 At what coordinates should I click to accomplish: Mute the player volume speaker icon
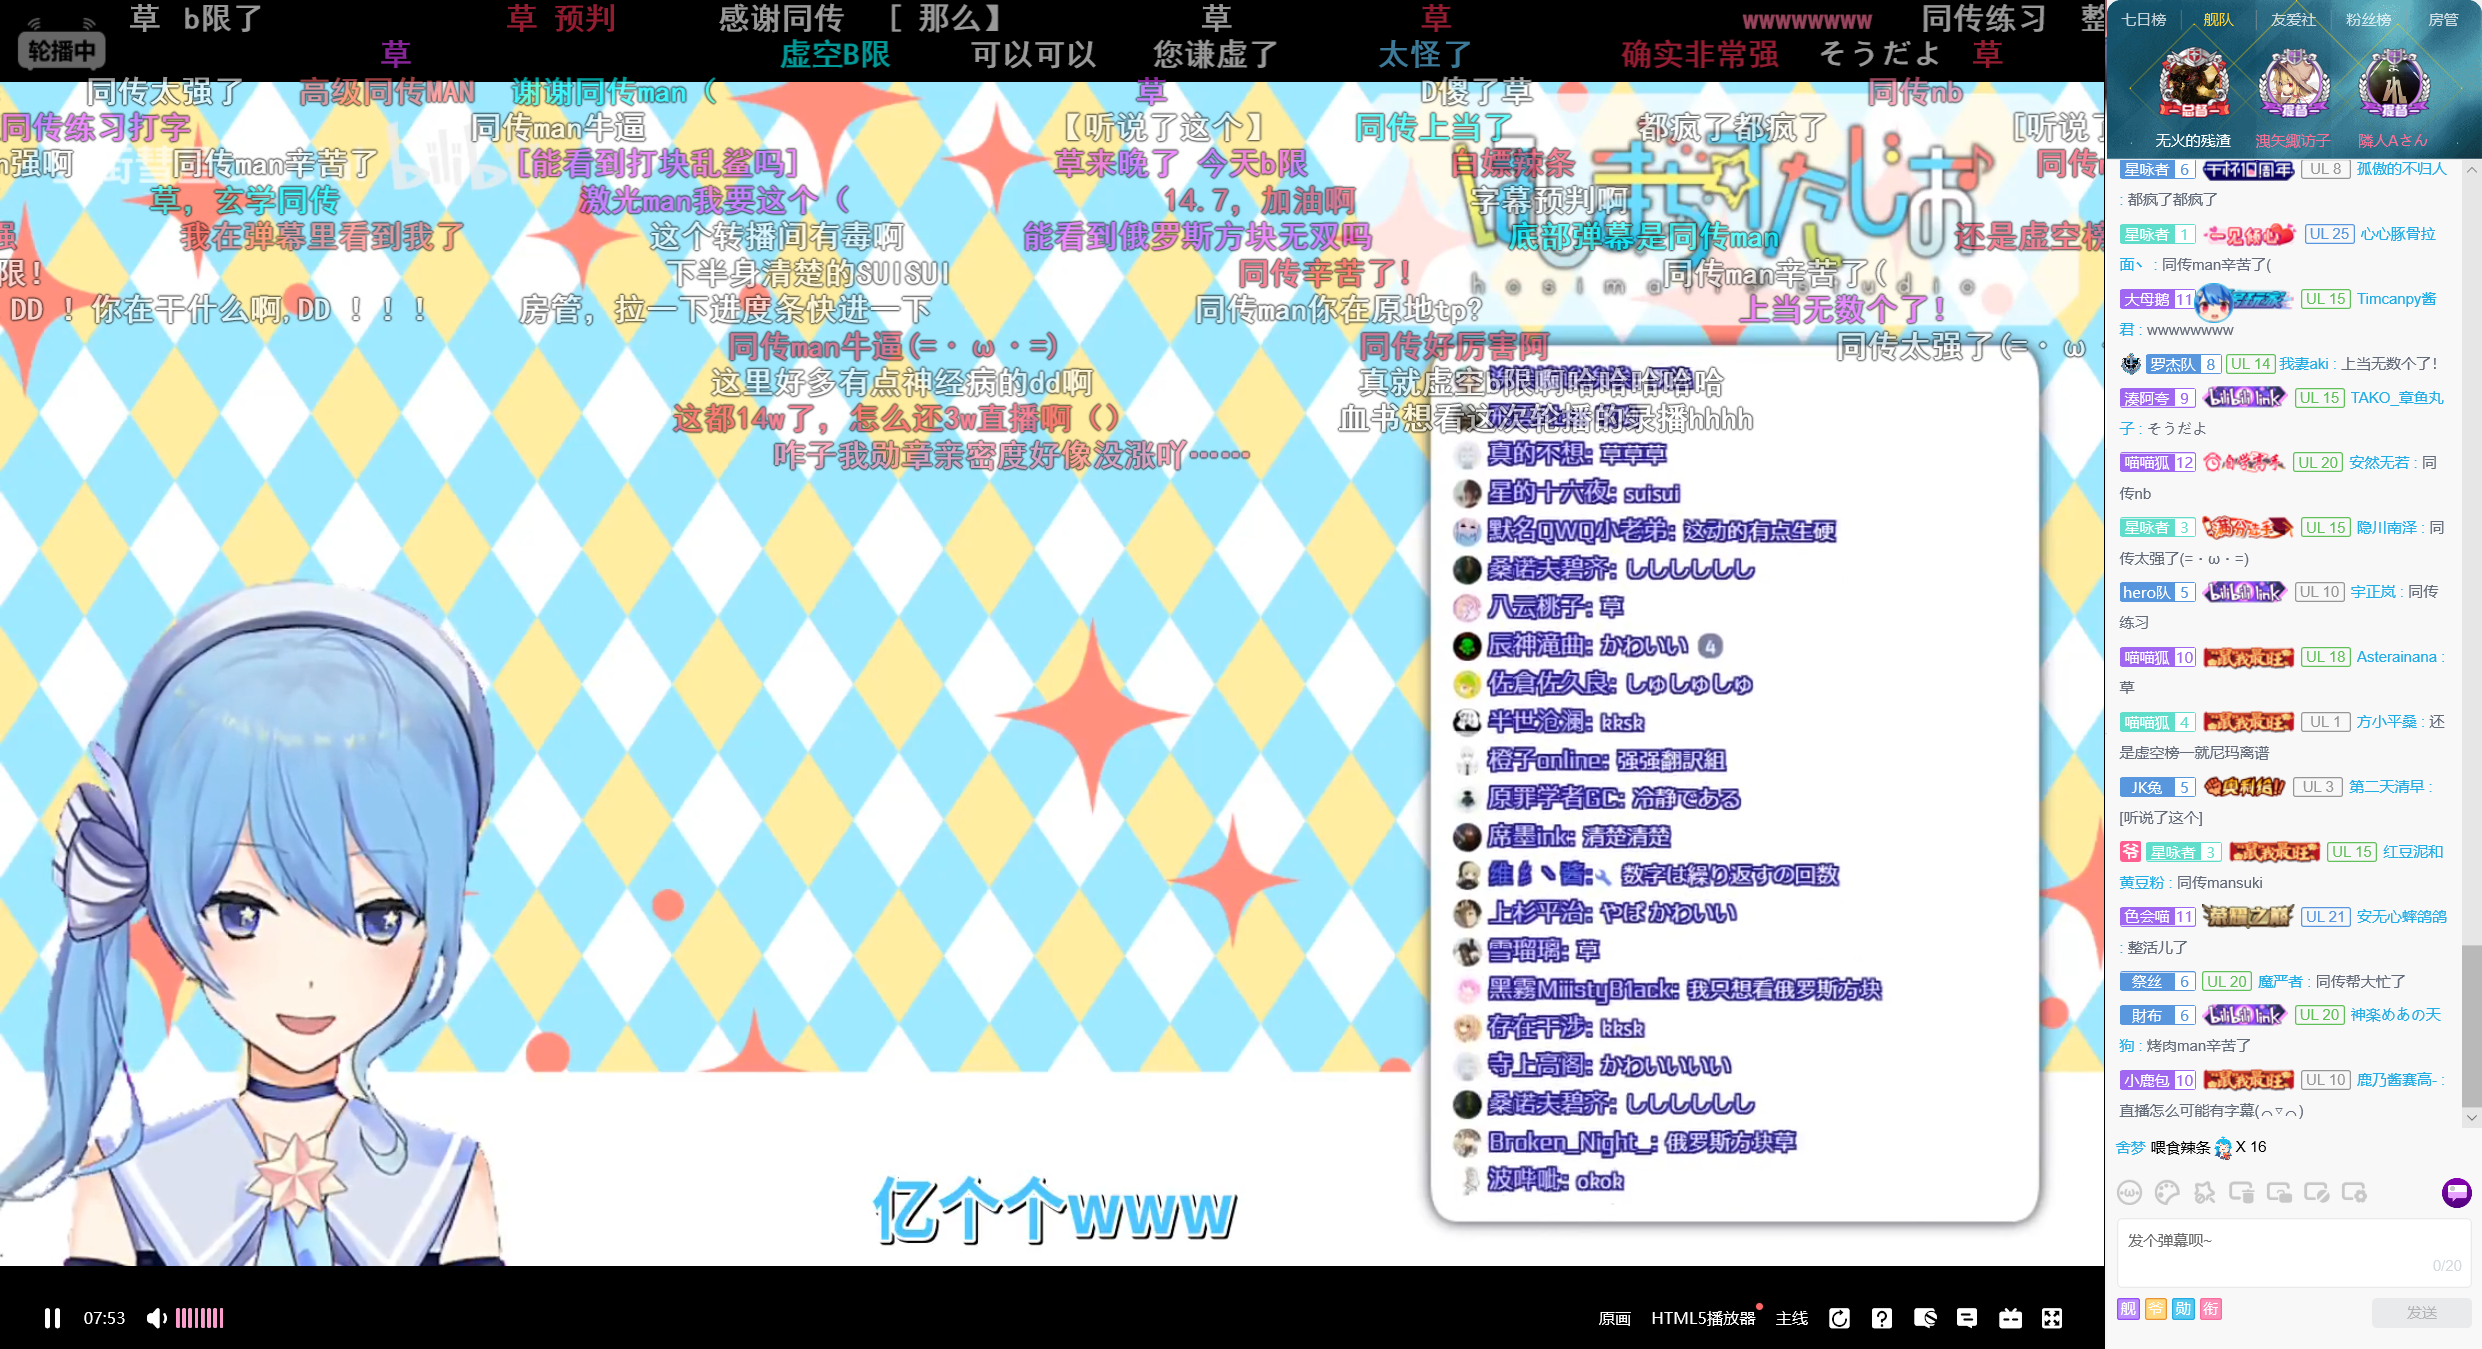(x=156, y=1318)
